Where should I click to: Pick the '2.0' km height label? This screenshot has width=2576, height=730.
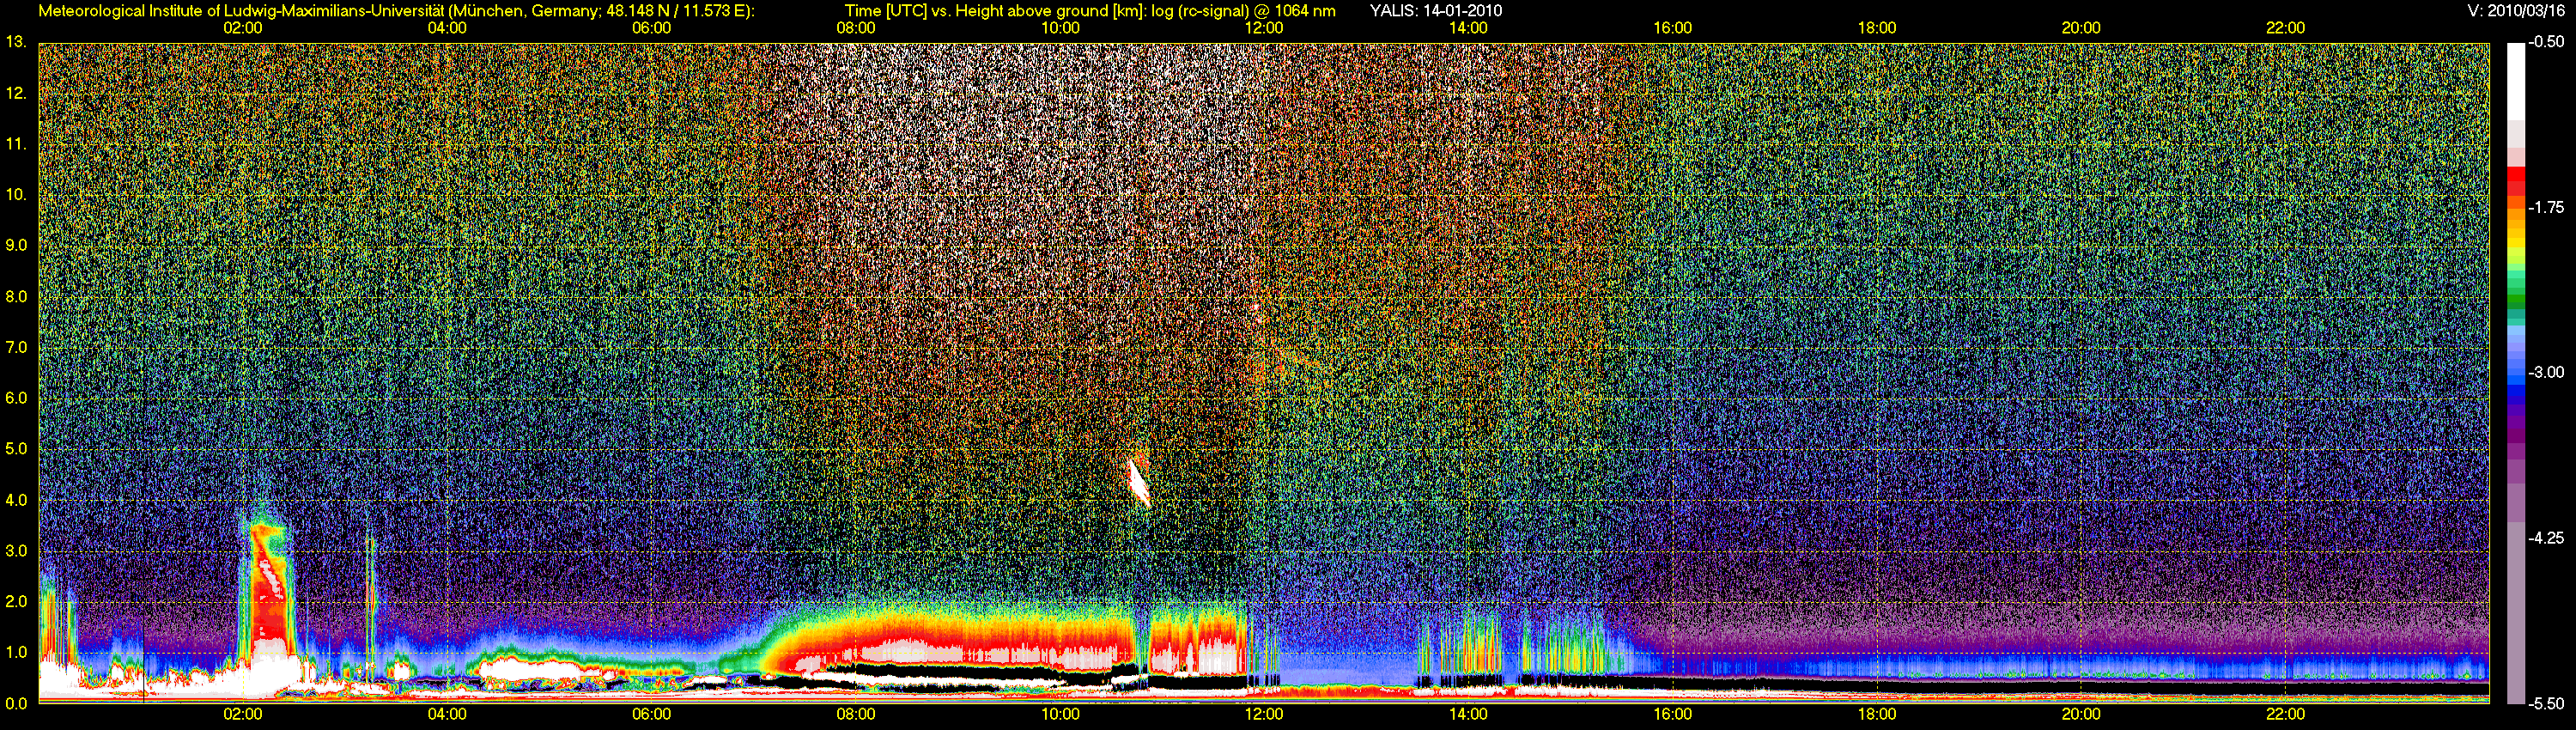16,601
